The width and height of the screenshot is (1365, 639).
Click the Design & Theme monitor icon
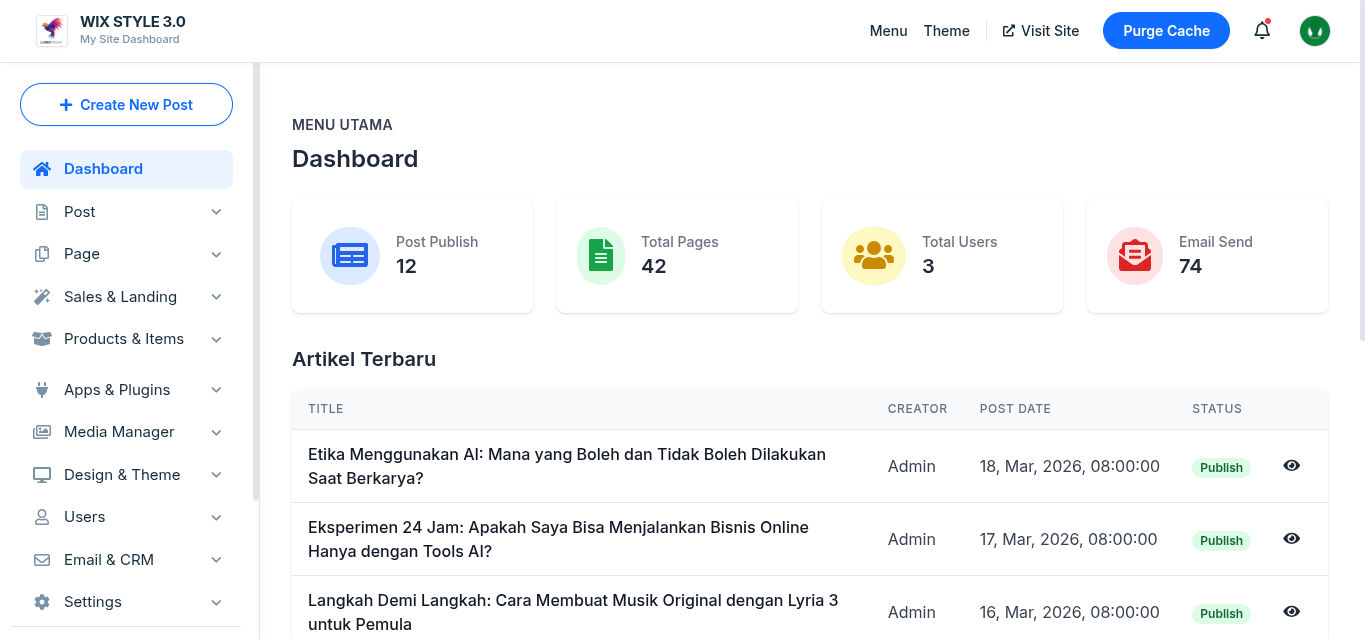click(x=42, y=475)
